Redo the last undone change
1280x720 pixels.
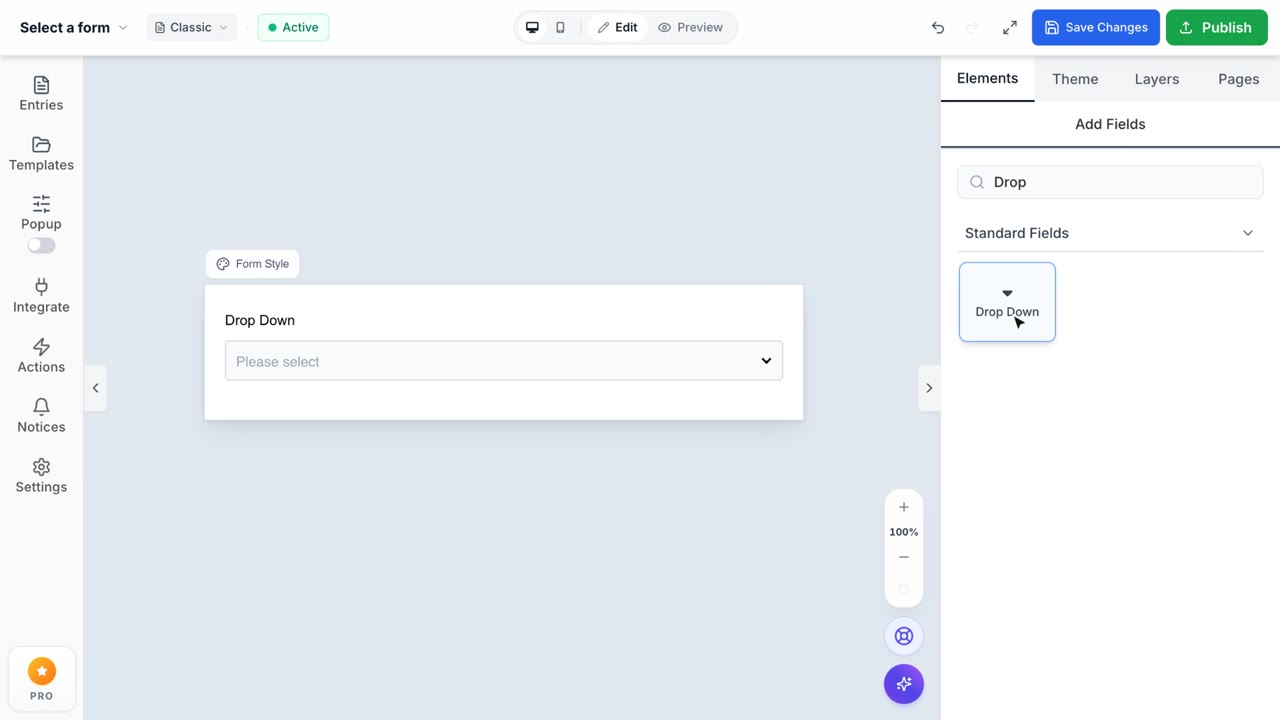click(x=972, y=27)
